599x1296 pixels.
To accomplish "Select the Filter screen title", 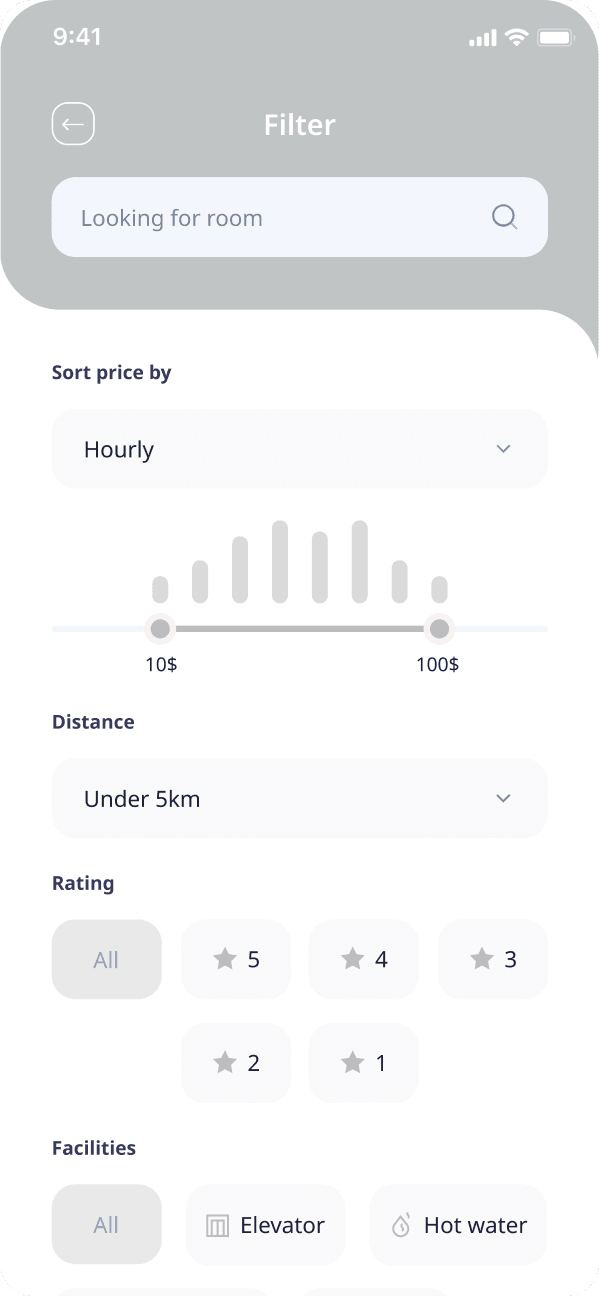I will [299, 124].
